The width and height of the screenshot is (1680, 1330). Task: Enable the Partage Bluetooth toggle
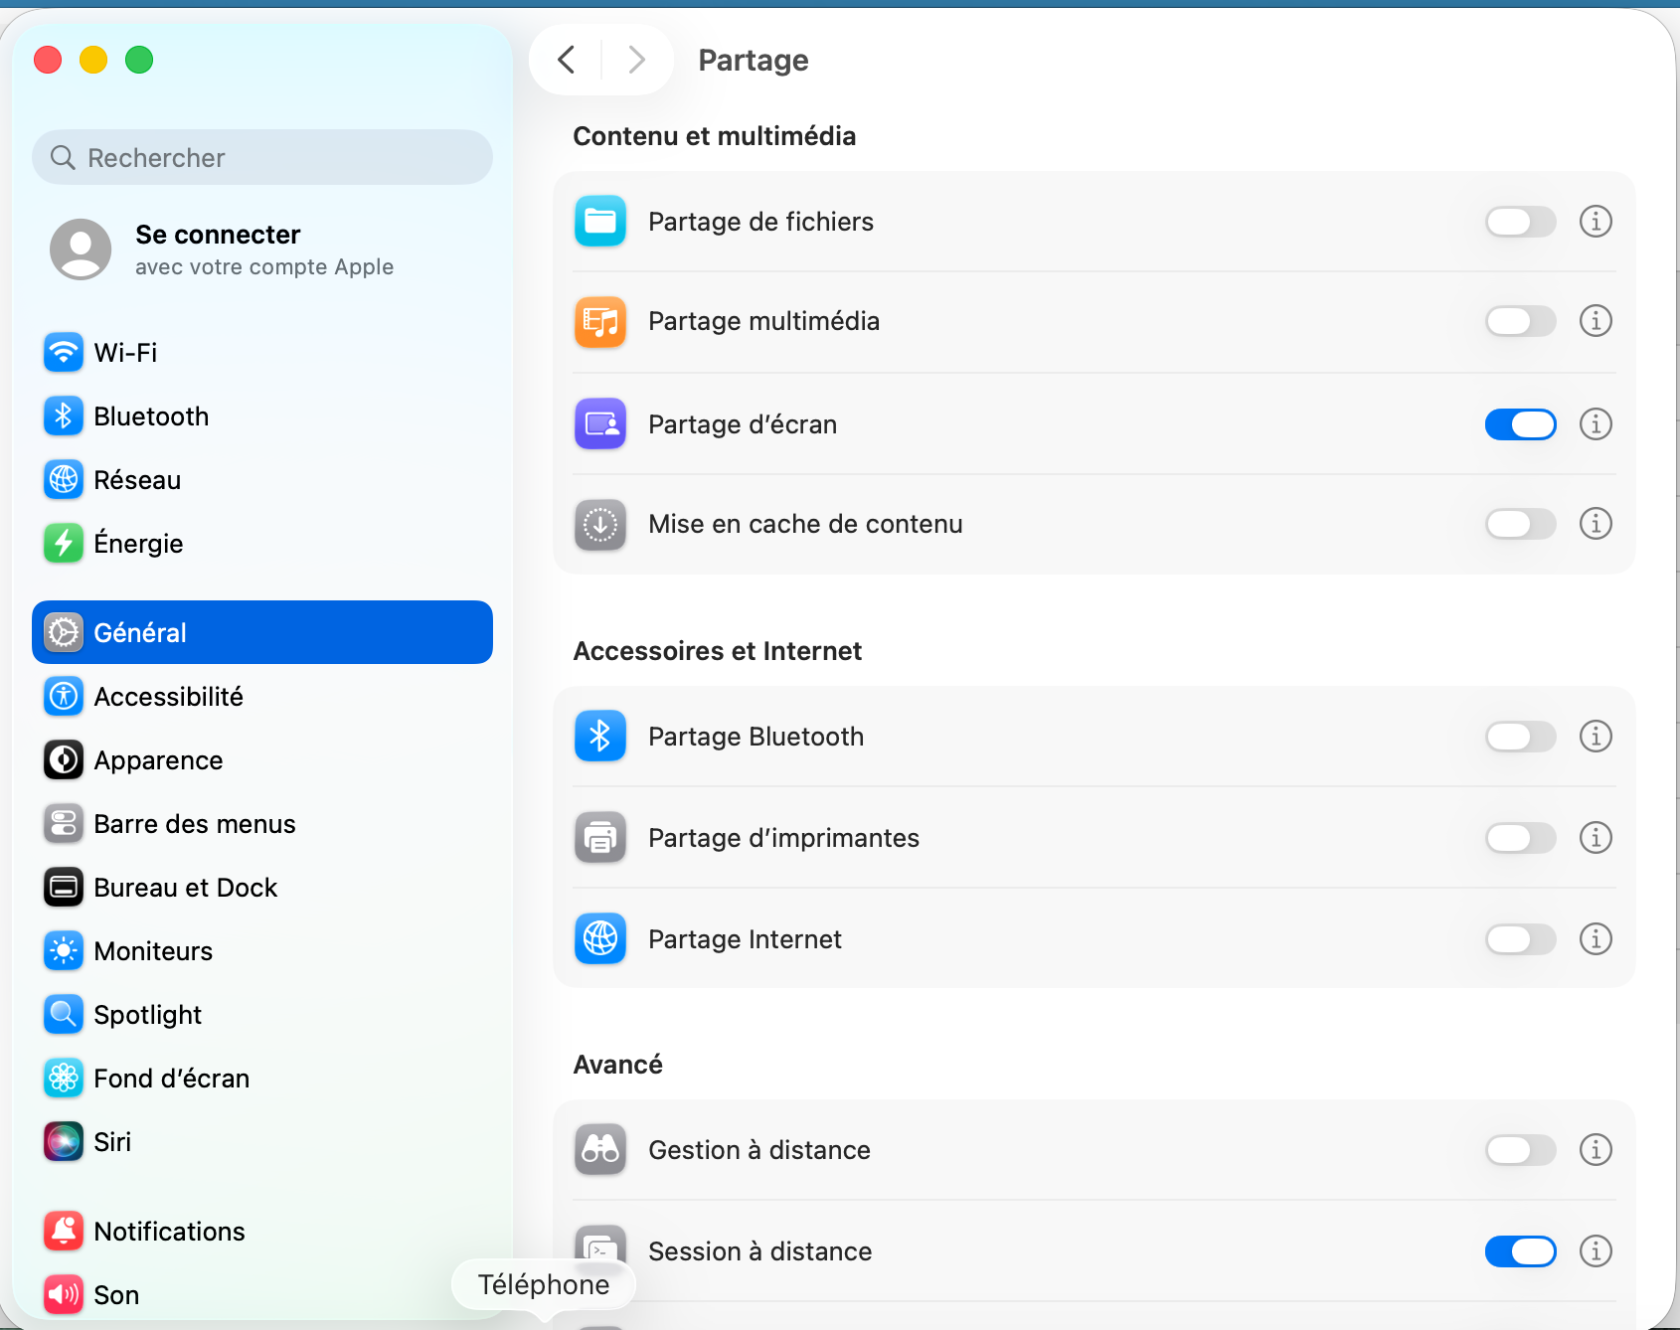coord(1520,736)
